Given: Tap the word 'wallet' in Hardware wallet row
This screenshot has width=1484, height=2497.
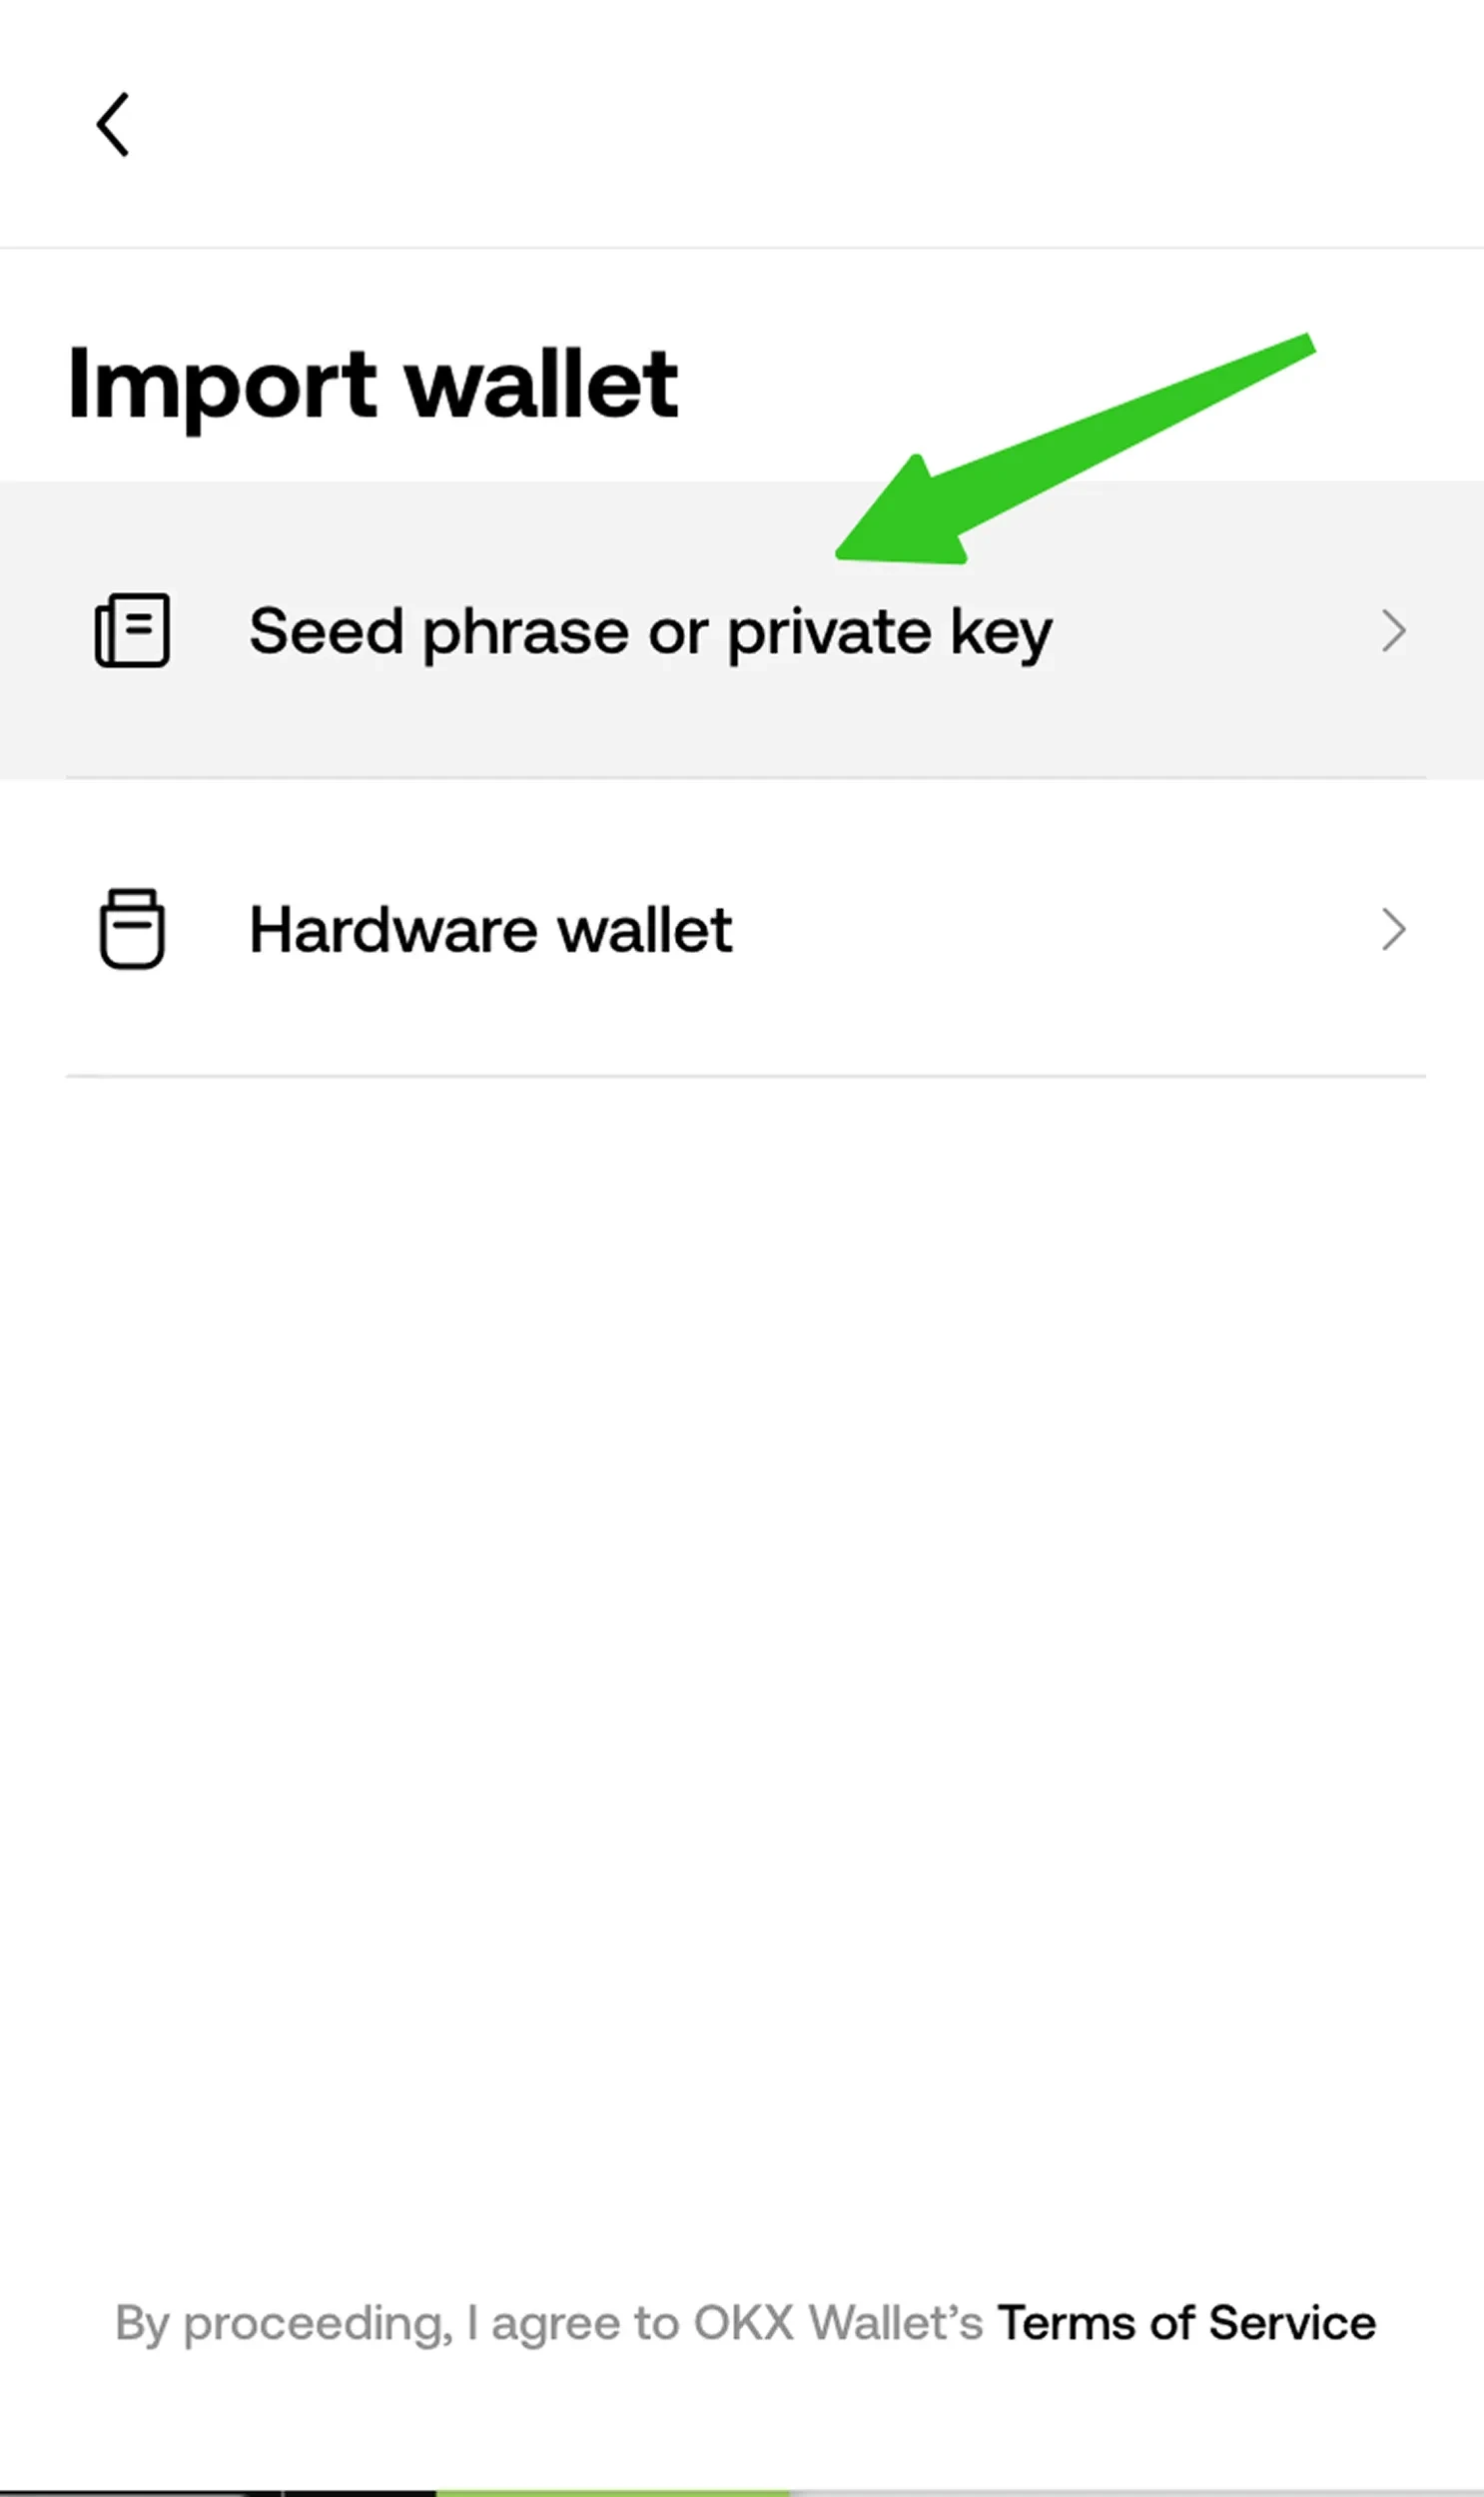Looking at the screenshot, I should (x=644, y=929).
